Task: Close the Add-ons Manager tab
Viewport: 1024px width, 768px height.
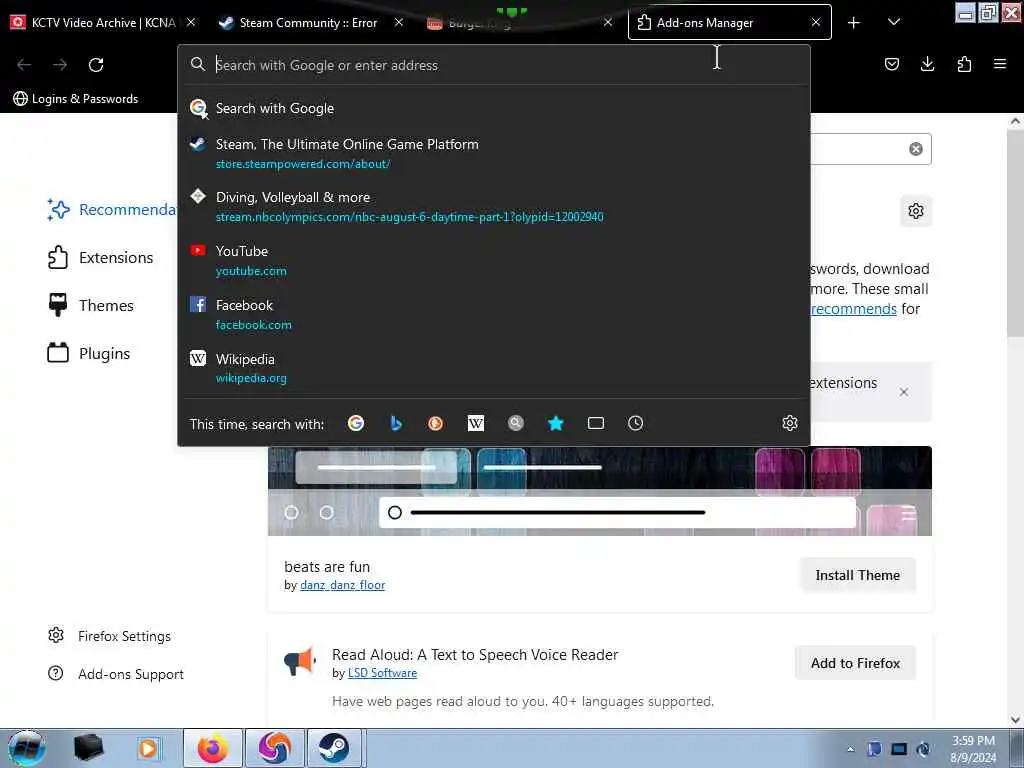Action: [x=816, y=22]
